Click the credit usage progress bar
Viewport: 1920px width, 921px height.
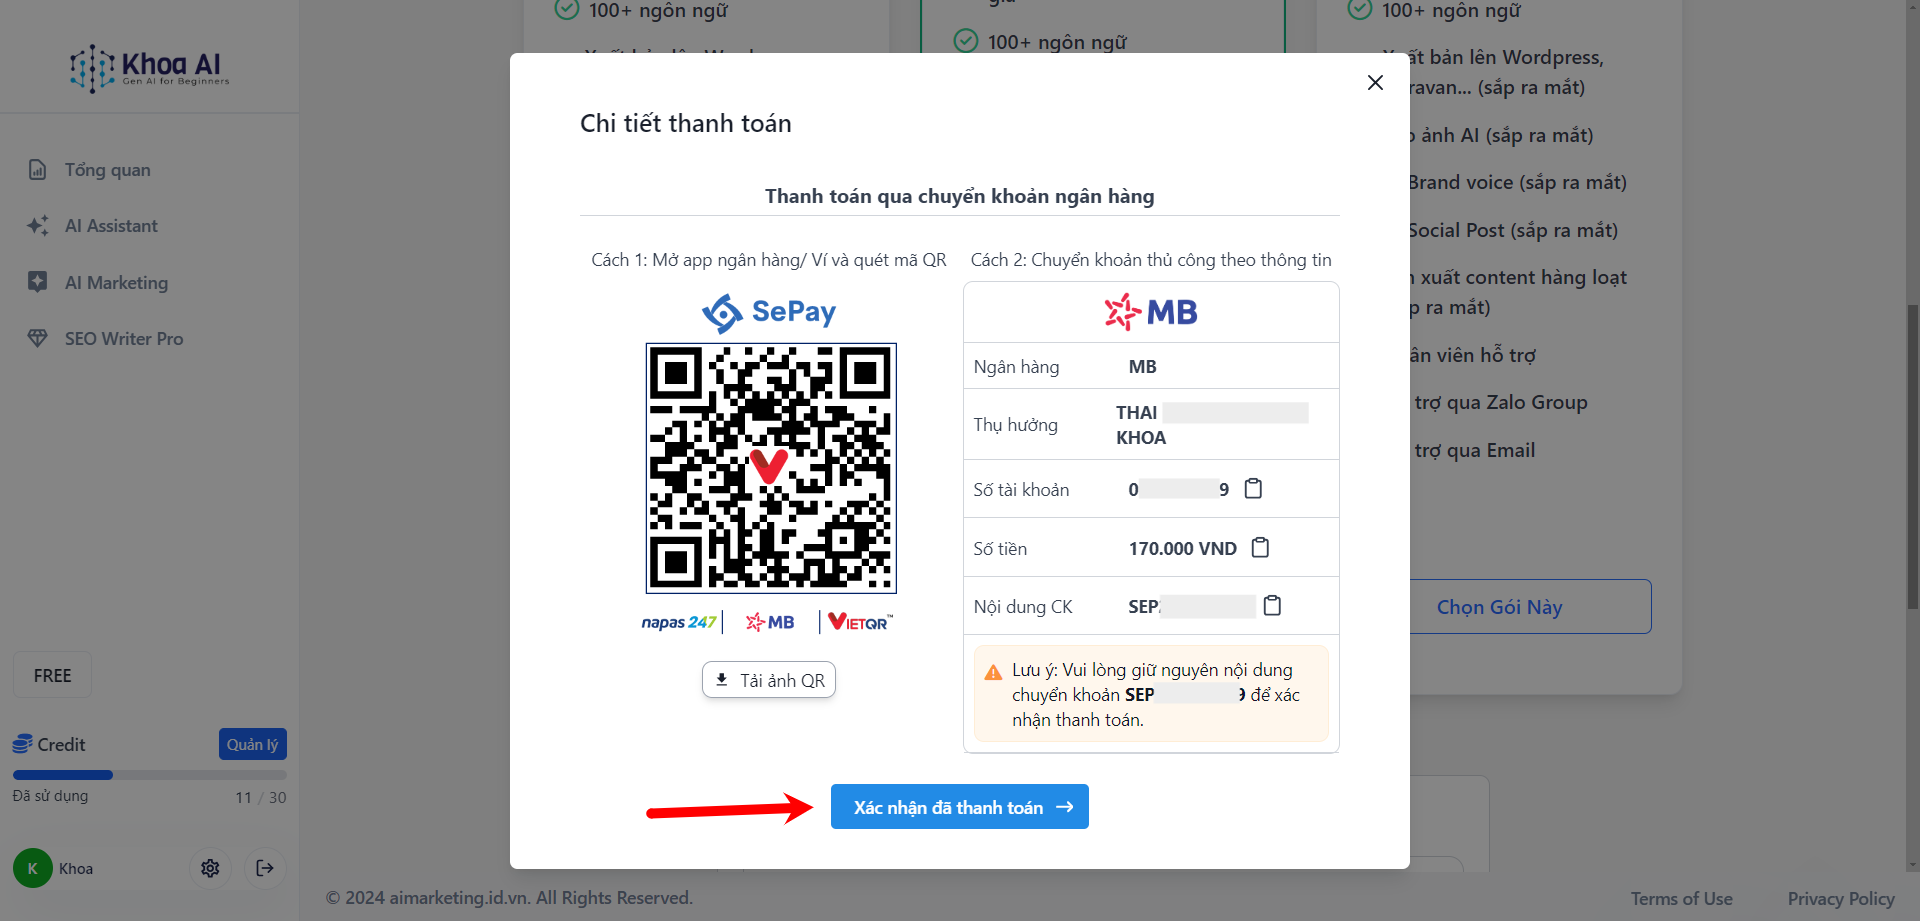click(x=150, y=775)
